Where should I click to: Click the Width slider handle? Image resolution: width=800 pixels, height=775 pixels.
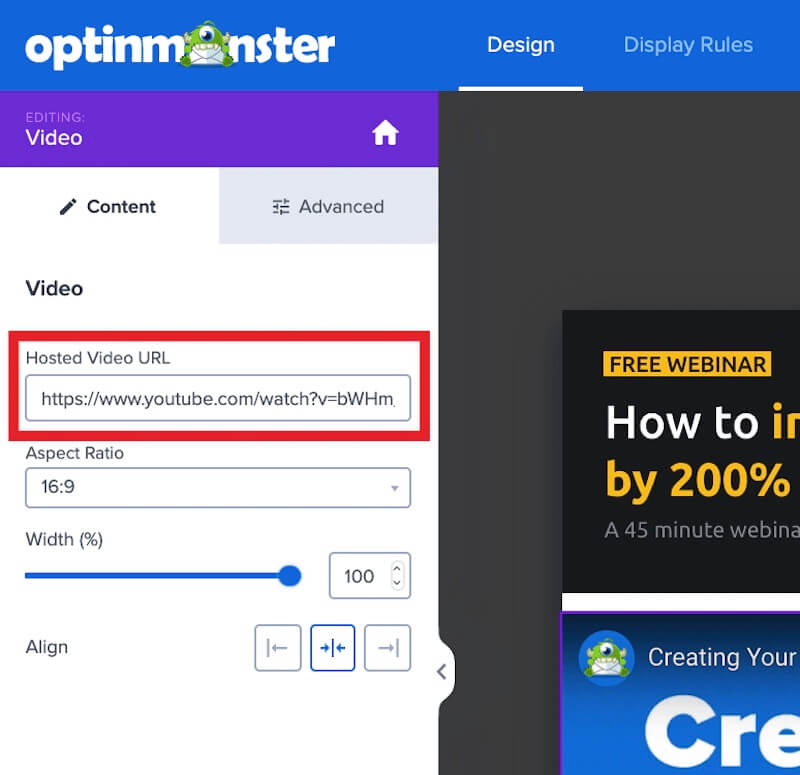tap(289, 576)
